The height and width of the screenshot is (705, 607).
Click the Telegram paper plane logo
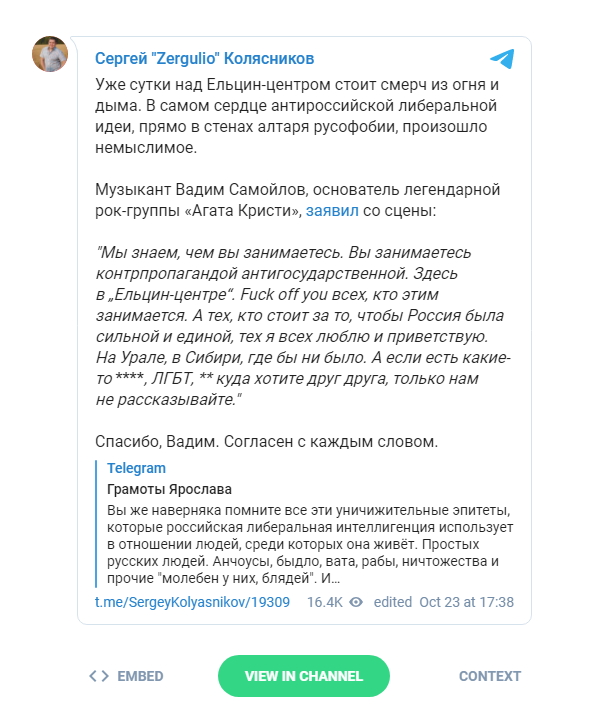tap(502, 58)
